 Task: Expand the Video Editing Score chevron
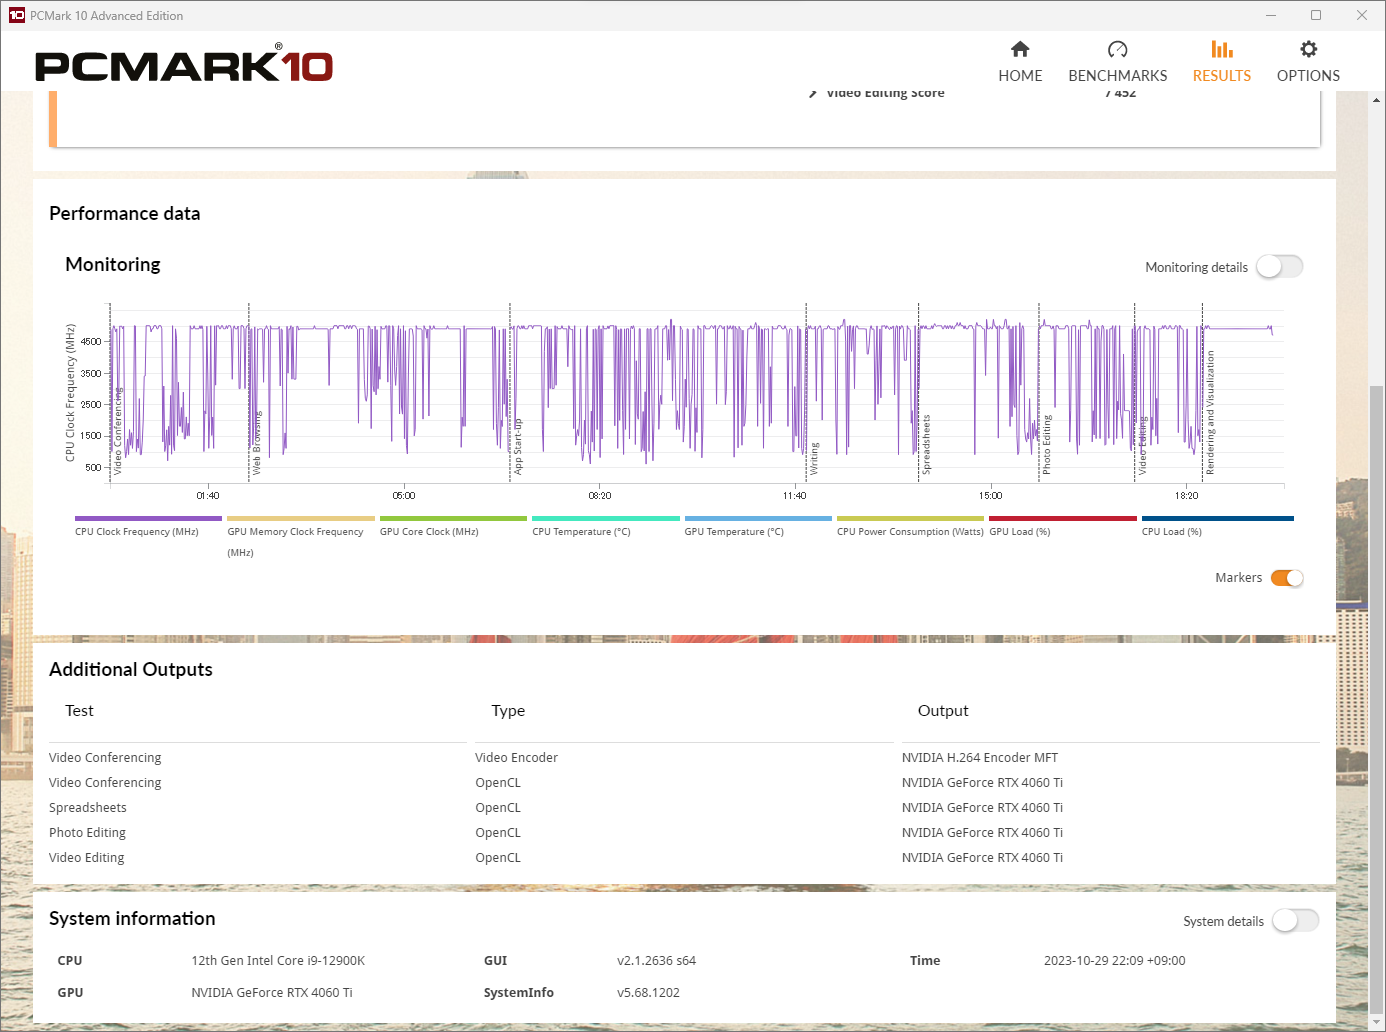click(x=813, y=94)
